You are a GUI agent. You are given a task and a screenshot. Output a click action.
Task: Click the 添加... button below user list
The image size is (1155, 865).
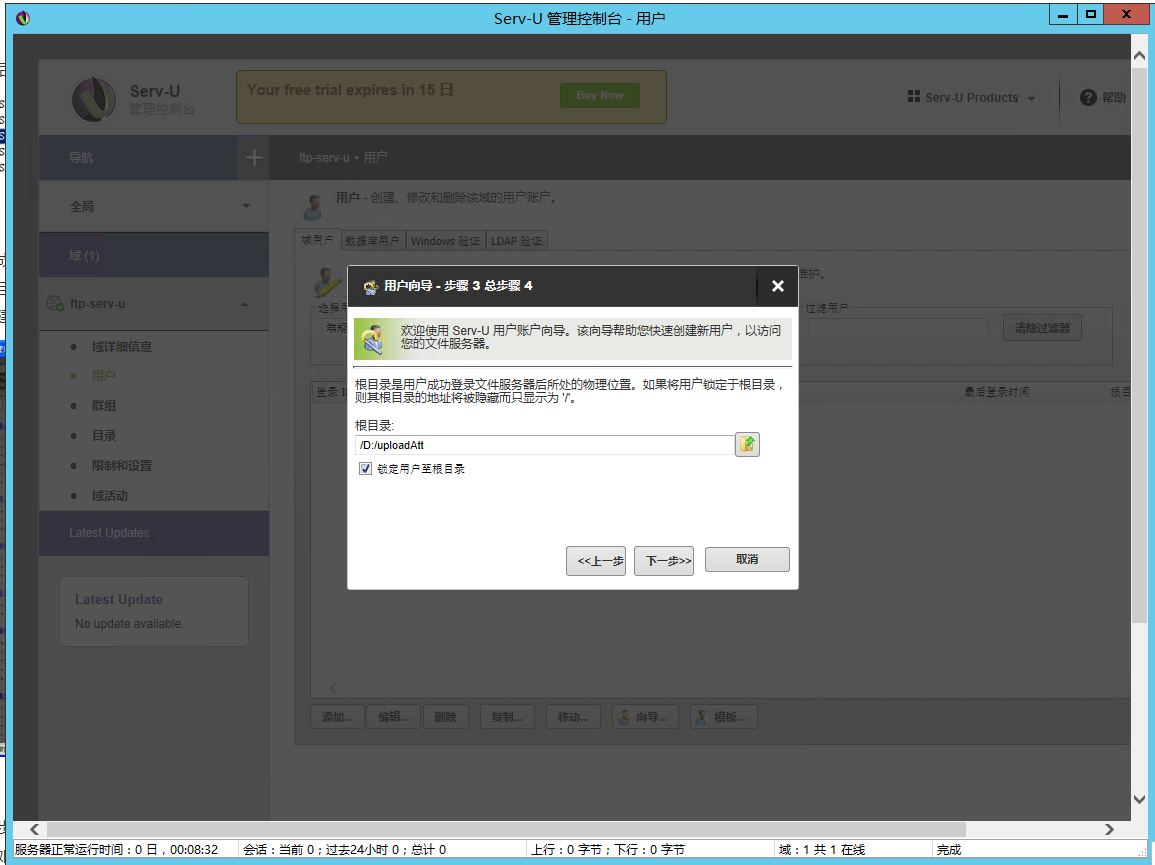coord(337,717)
